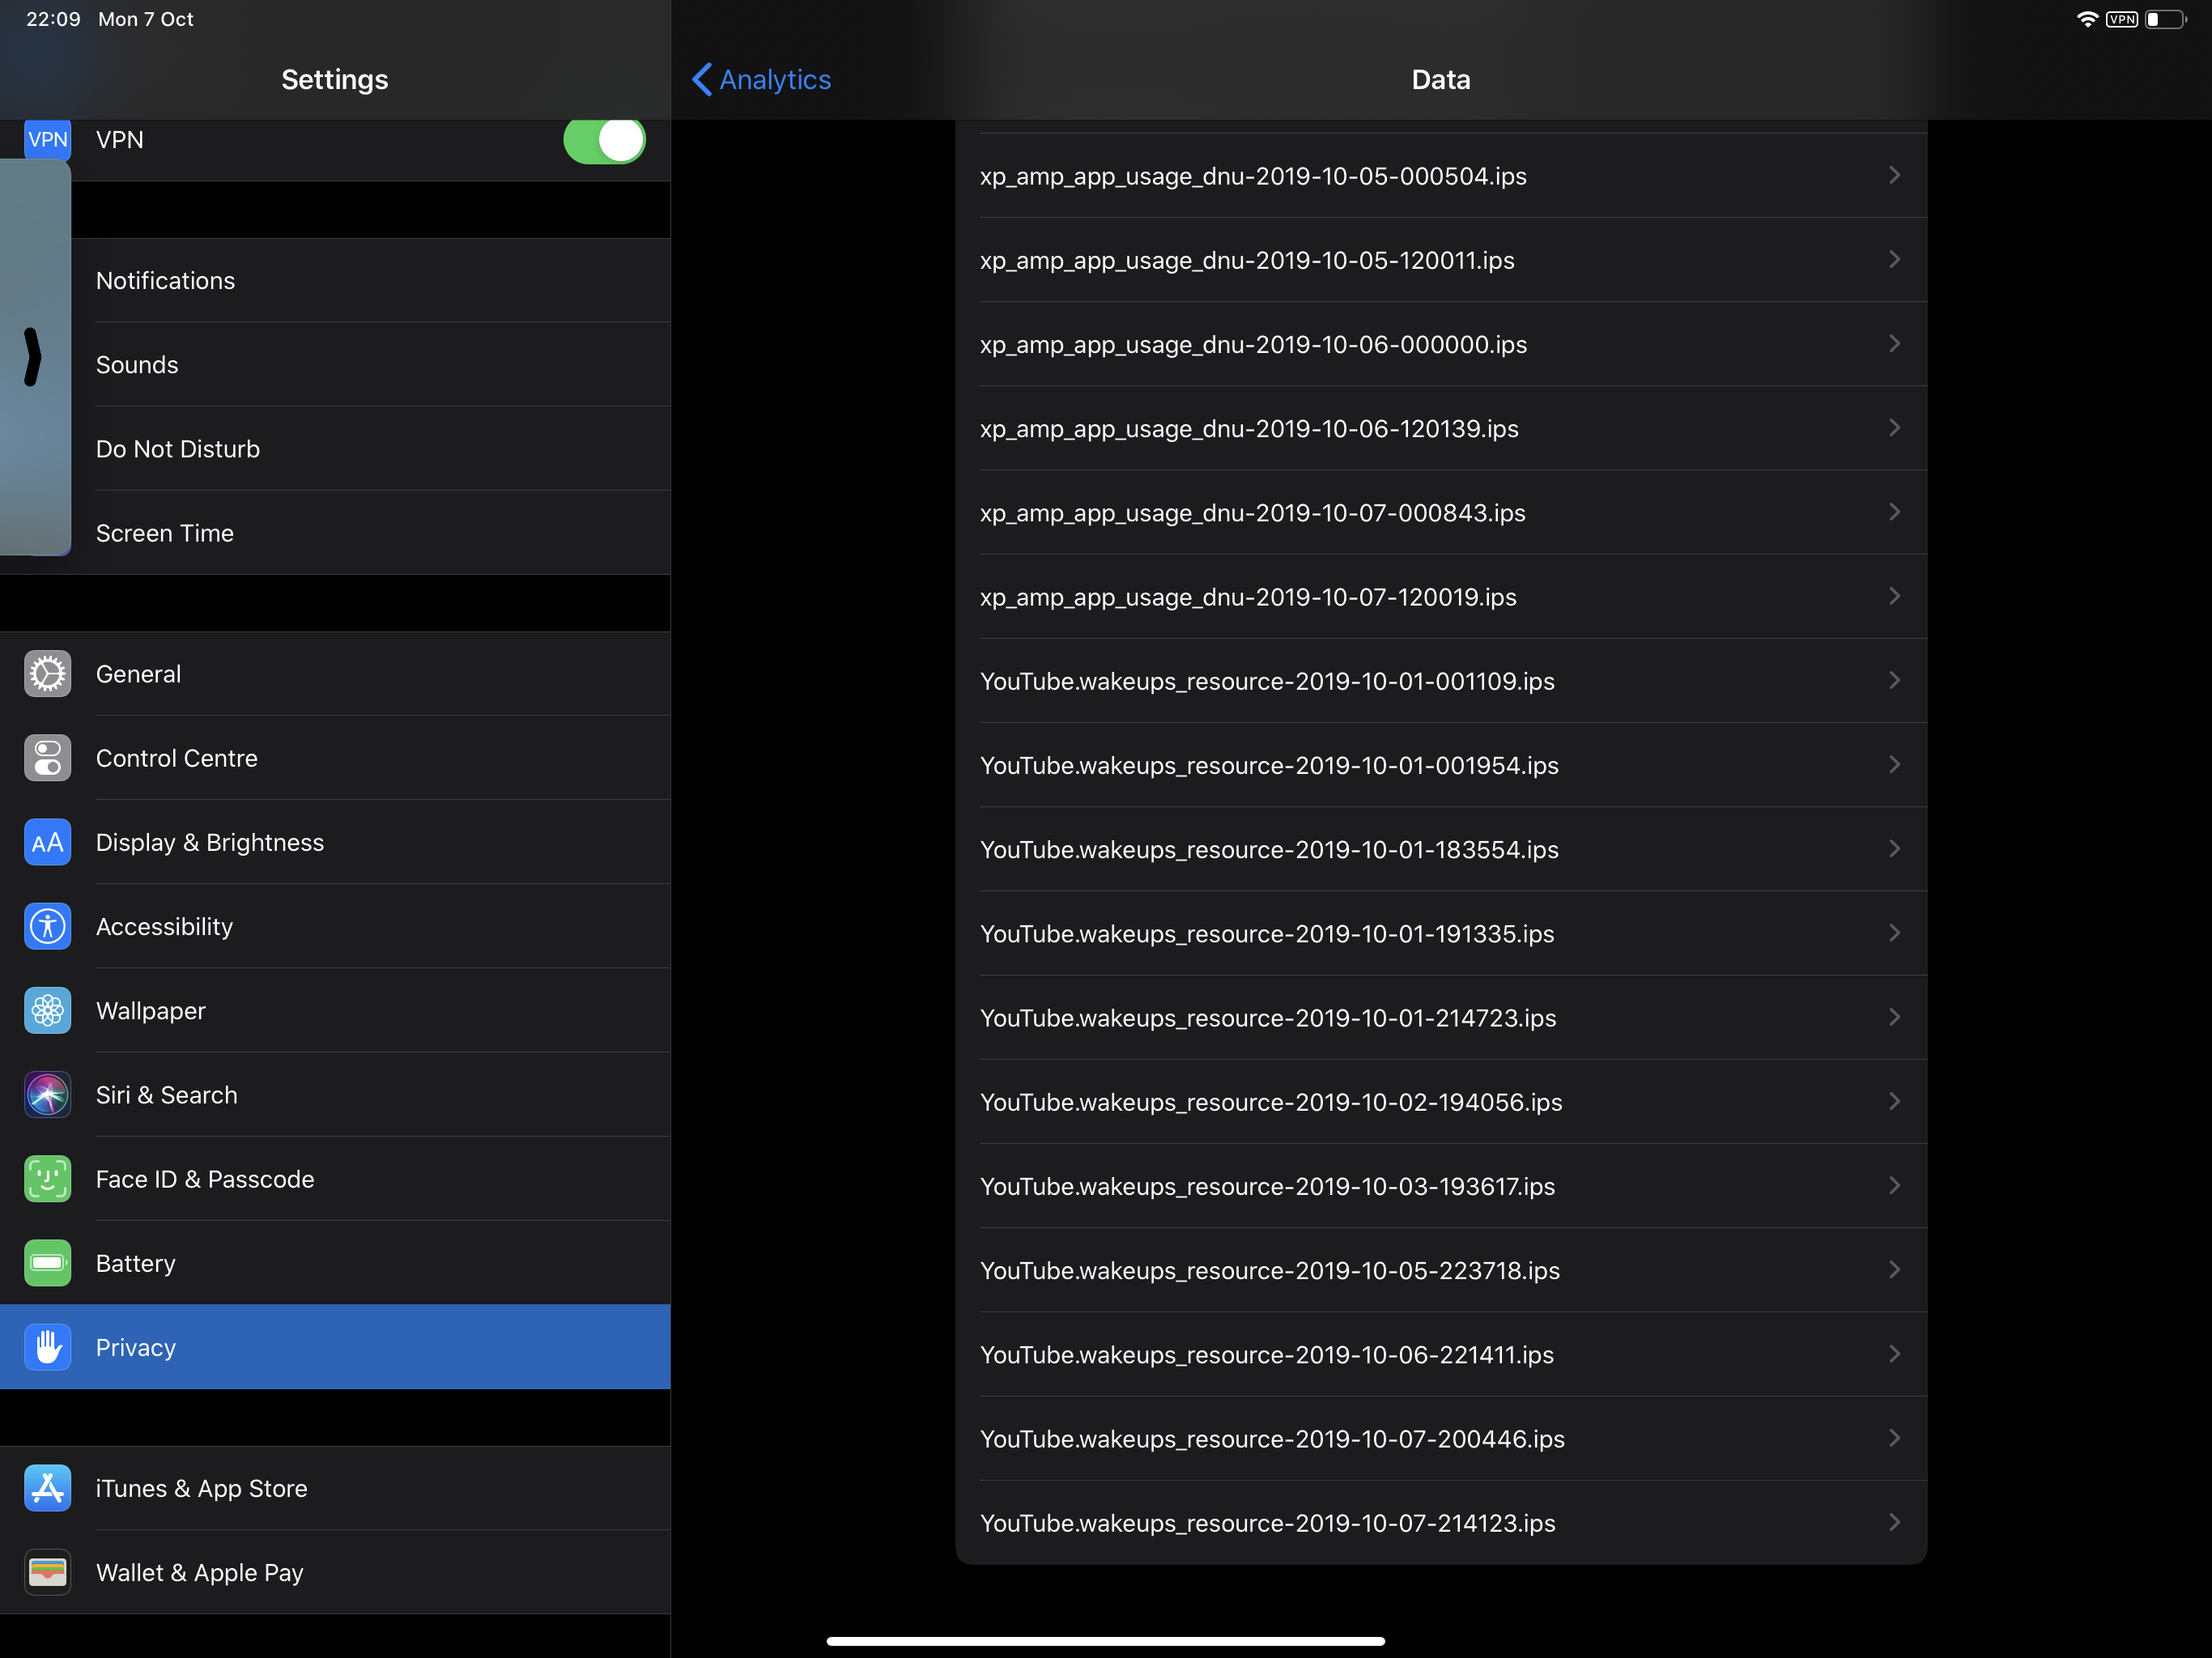This screenshot has width=2212, height=1658.
Task: Open YouTube.wakeups_resource-2019-10-01-191335.ips
Action: click(x=1441, y=933)
